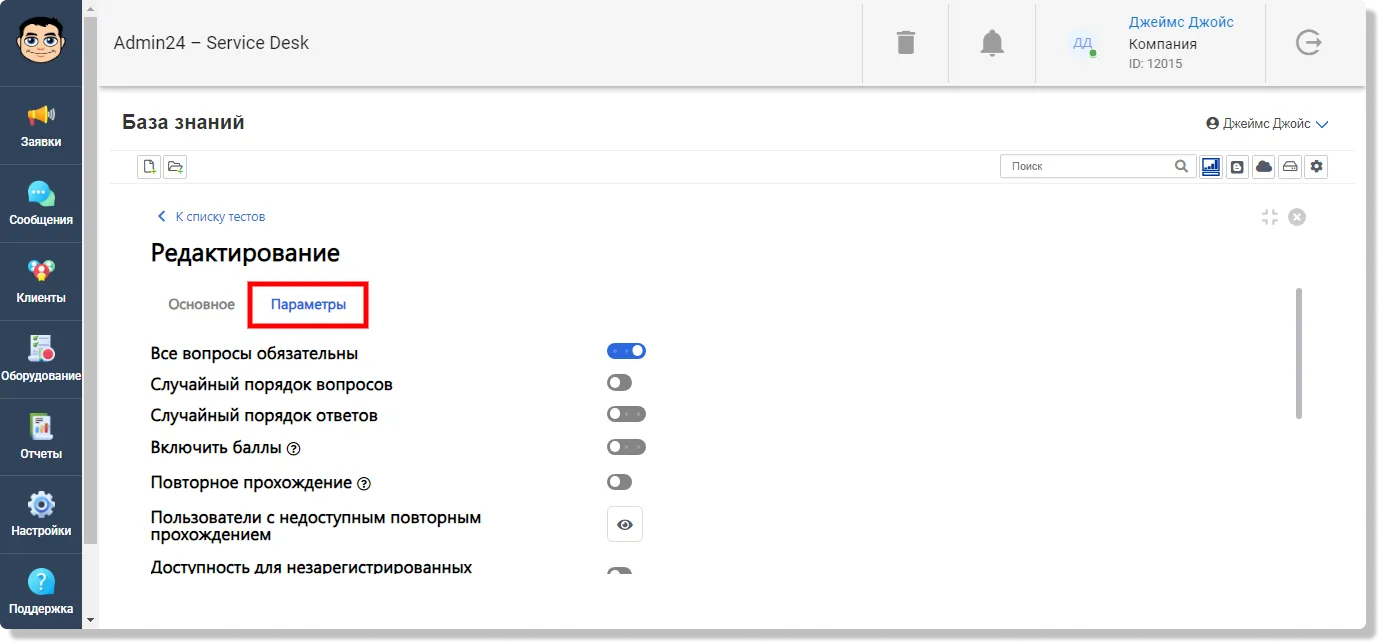The height and width of the screenshot is (643, 1380).
Task: Click Admin24 – Service Desk title
Action: [x=211, y=43]
